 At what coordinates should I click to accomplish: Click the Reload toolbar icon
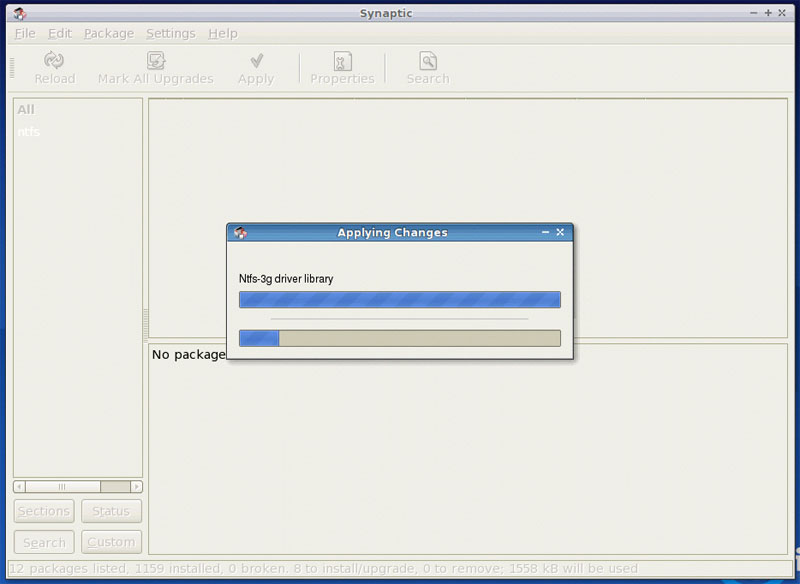54,60
